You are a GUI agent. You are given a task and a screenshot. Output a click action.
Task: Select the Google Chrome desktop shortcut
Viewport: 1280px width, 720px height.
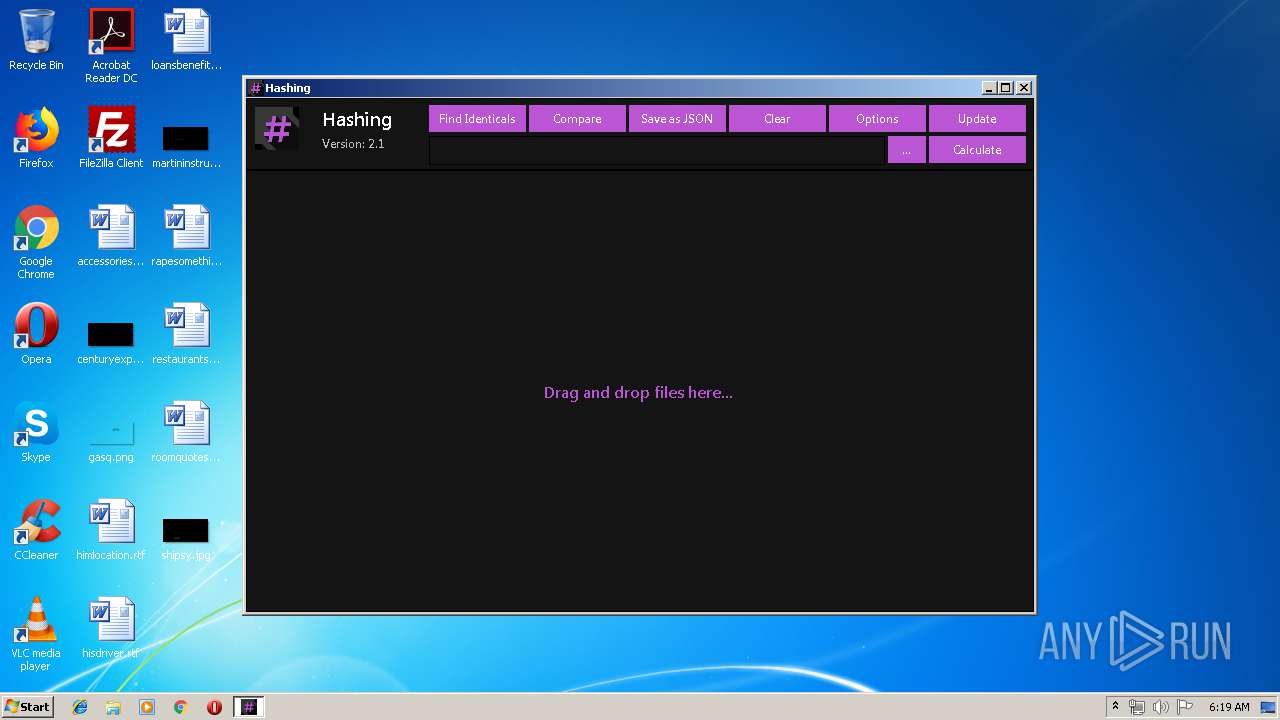pyautogui.click(x=36, y=242)
